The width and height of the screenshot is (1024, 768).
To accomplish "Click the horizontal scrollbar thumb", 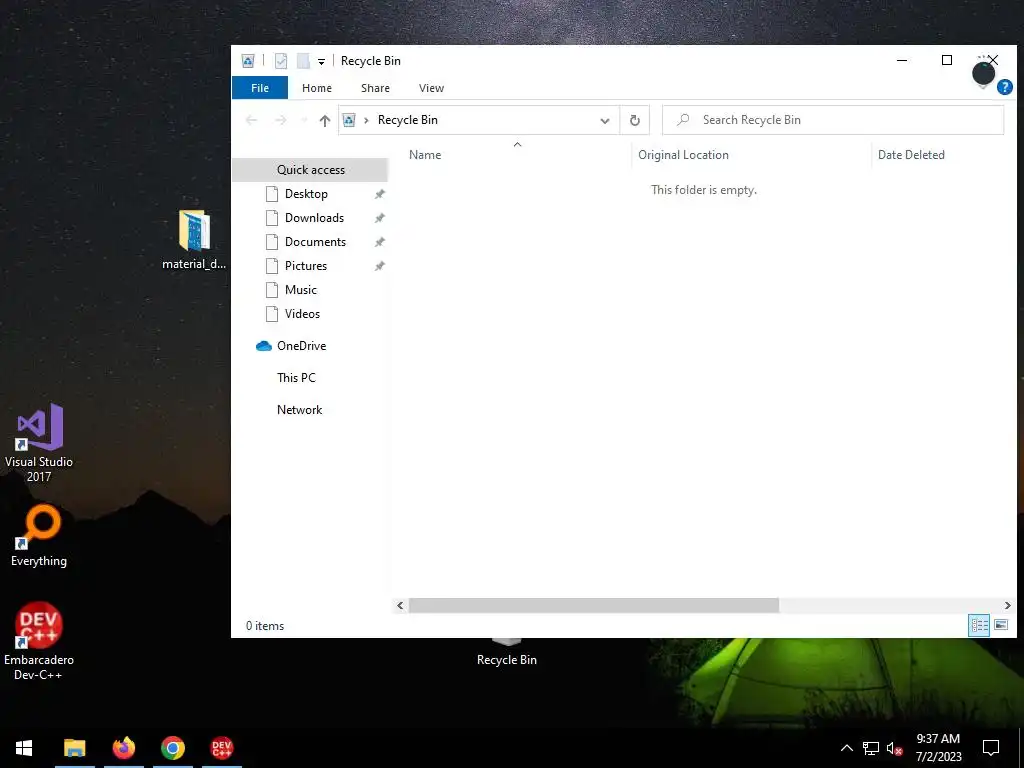I will click(x=594, y=605).
